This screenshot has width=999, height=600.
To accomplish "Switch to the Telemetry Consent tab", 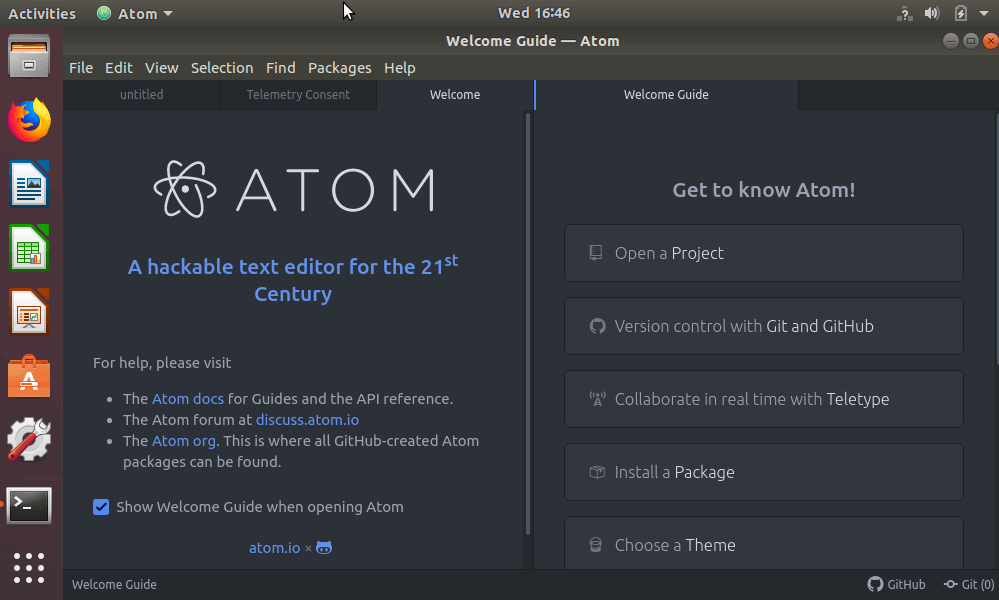I will coord(298,94).
